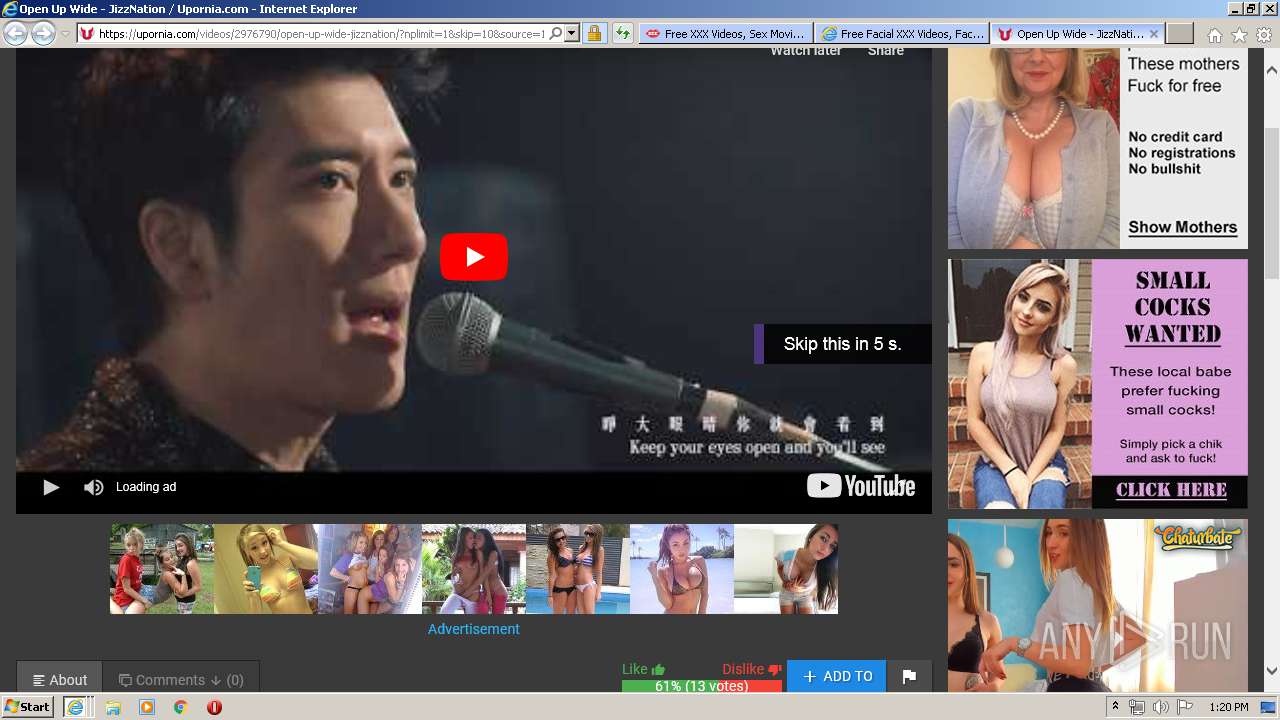Click the YouTube logo in the player bar

861,486
